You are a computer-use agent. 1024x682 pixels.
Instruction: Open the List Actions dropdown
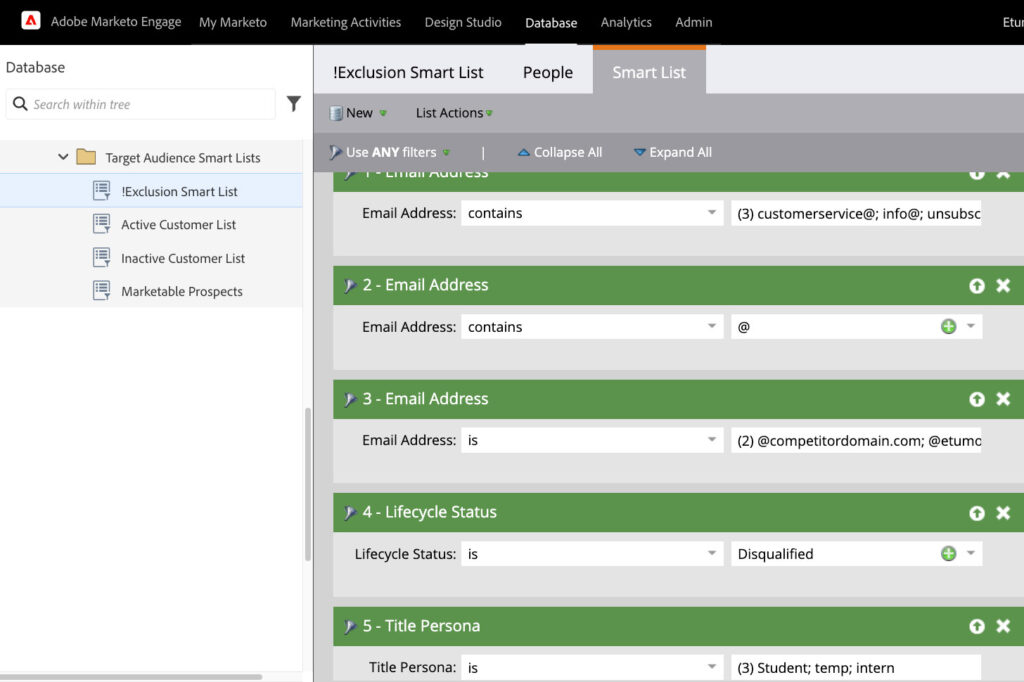[x=453, y=112]
